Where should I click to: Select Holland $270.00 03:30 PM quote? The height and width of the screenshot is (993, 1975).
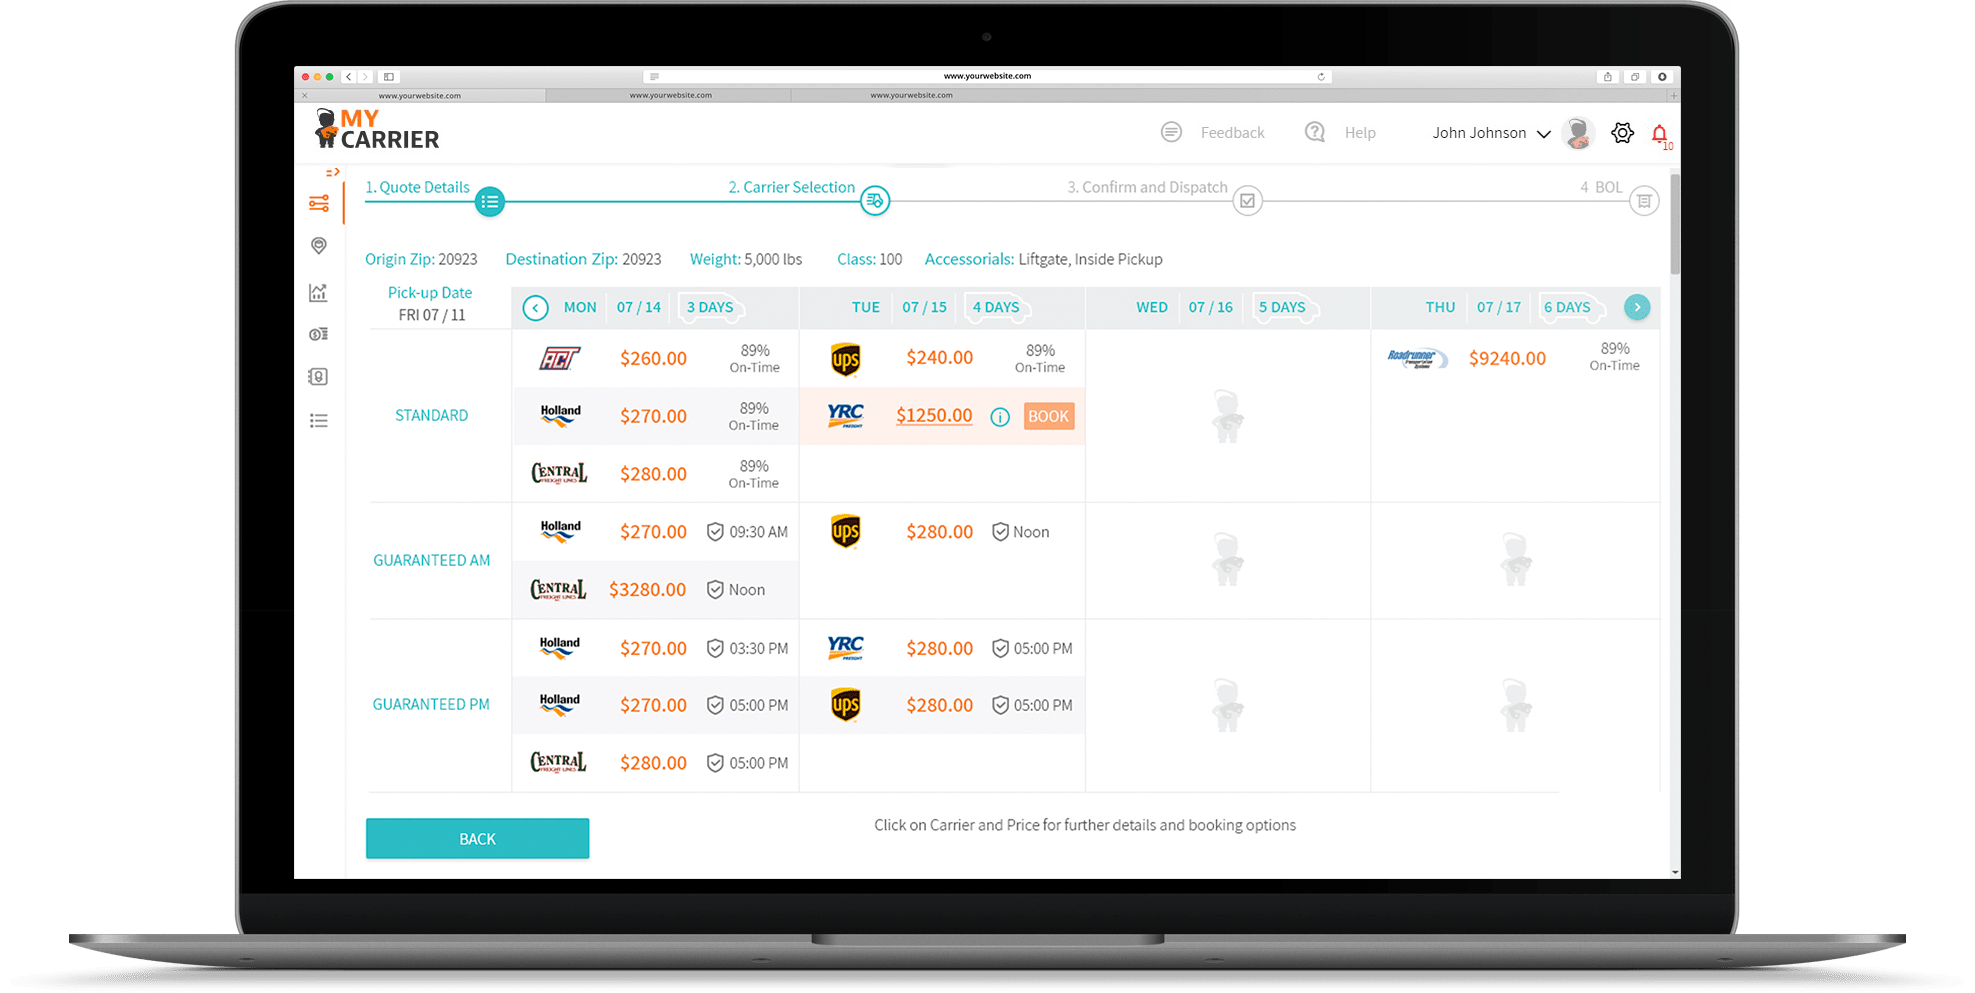tap(655, 648)
